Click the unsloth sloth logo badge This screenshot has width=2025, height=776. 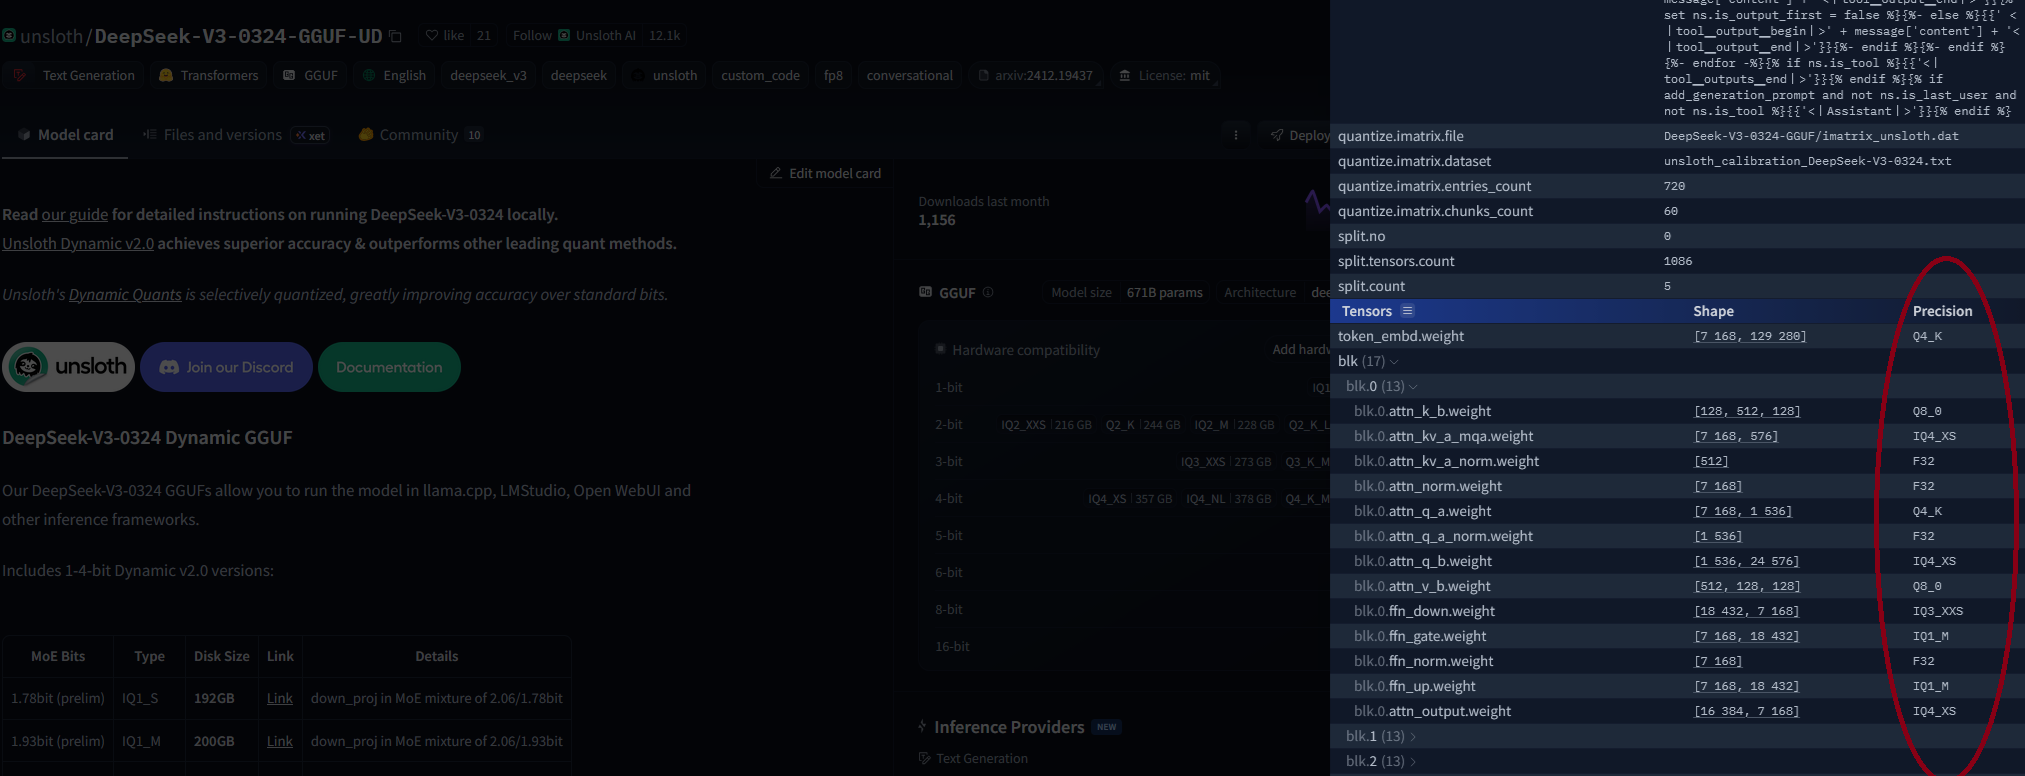pyautogui.click(x=69, y=367)
